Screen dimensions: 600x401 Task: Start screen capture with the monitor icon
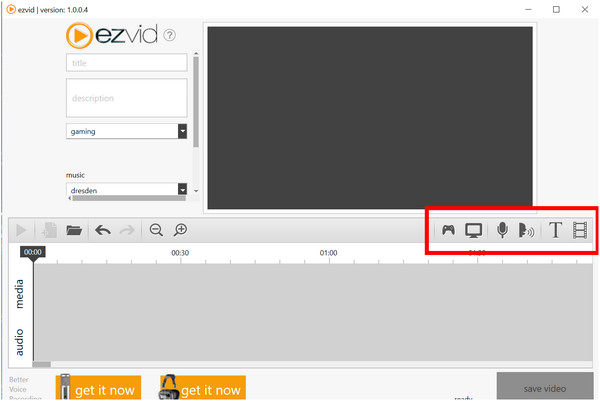(x=473, y=230)
